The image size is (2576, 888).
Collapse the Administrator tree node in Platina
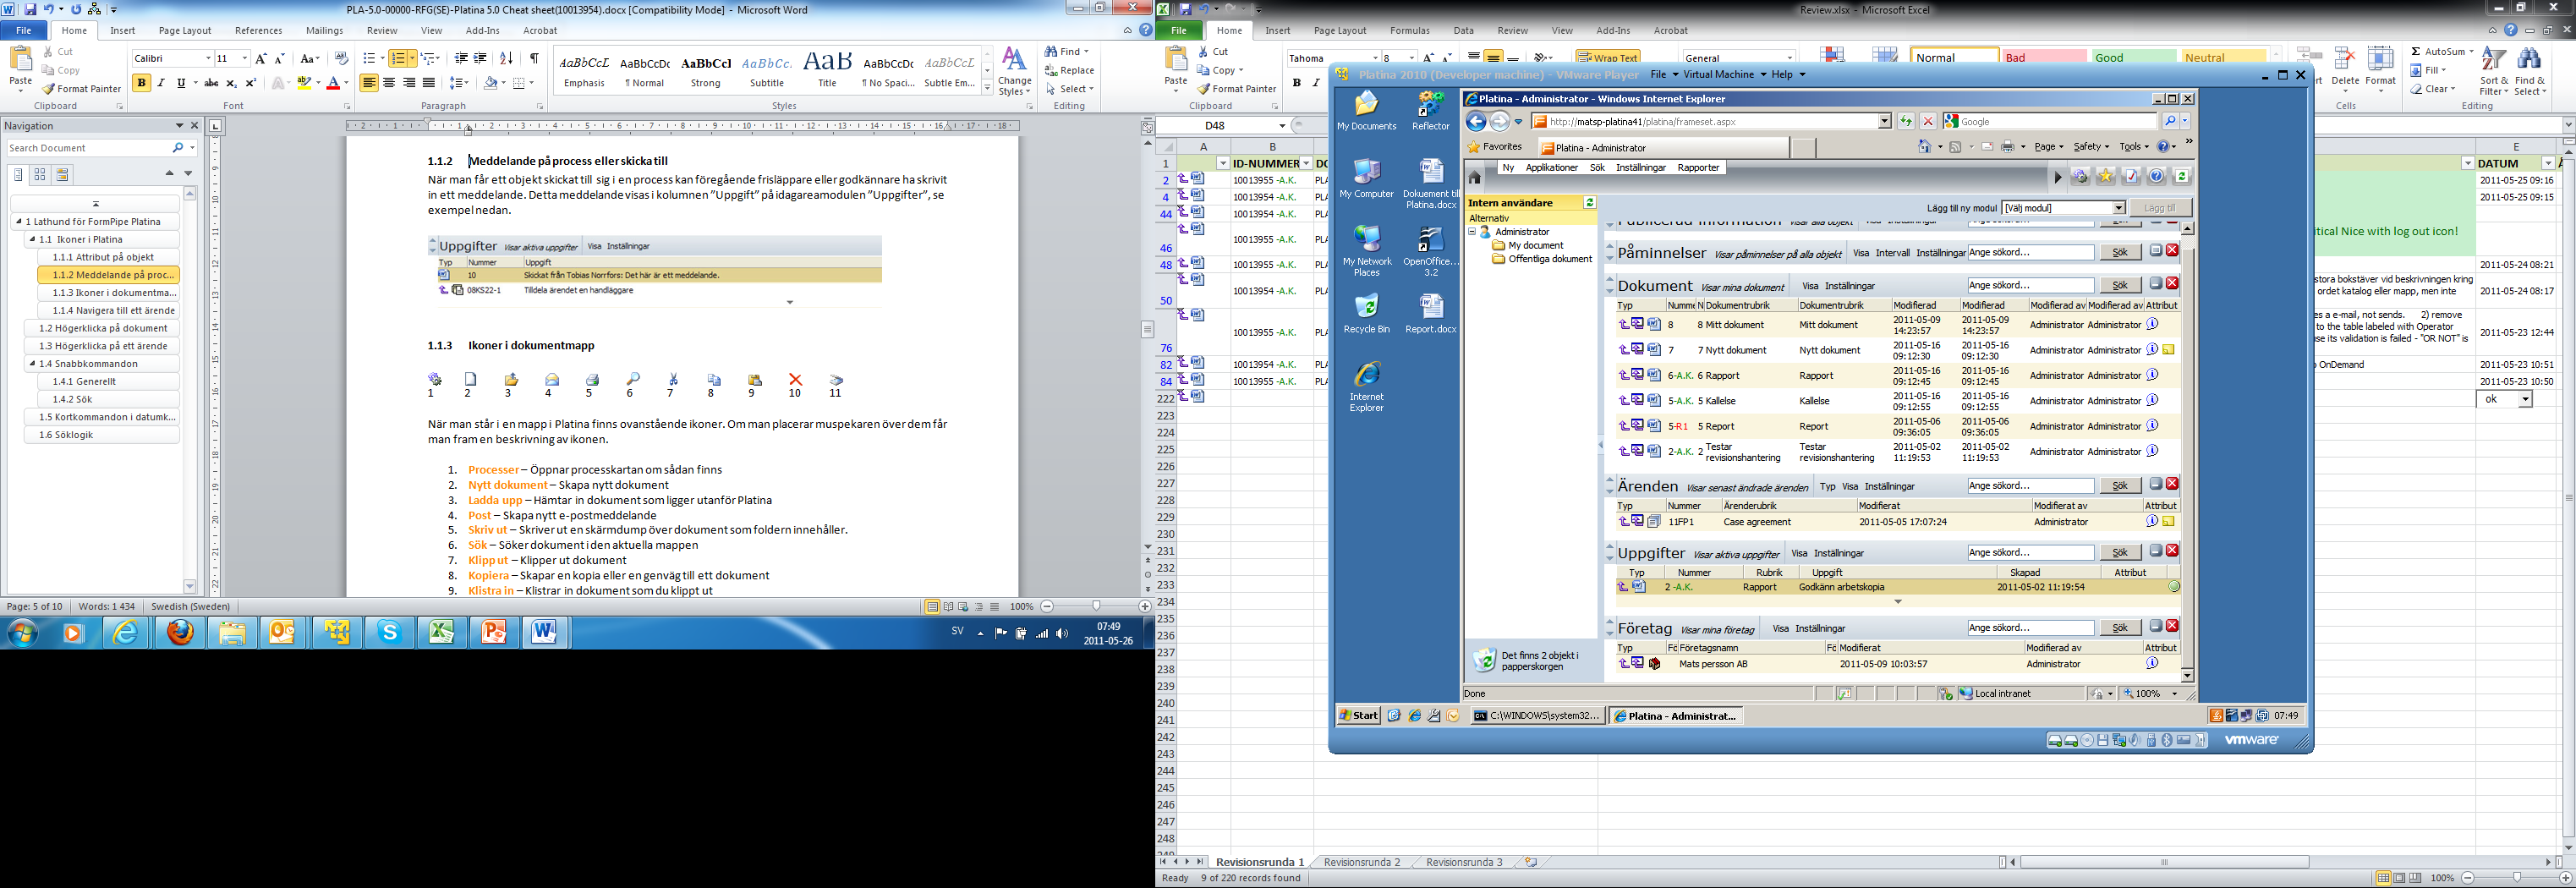click(1472, 232)
